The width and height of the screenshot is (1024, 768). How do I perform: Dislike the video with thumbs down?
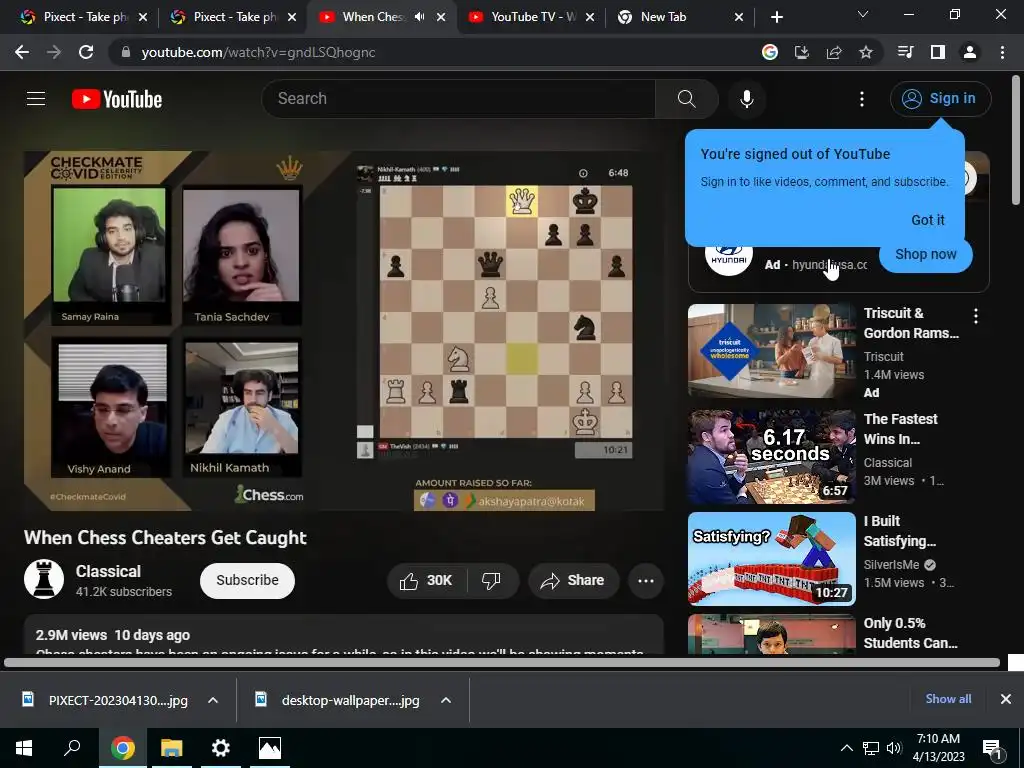point(491,581)
